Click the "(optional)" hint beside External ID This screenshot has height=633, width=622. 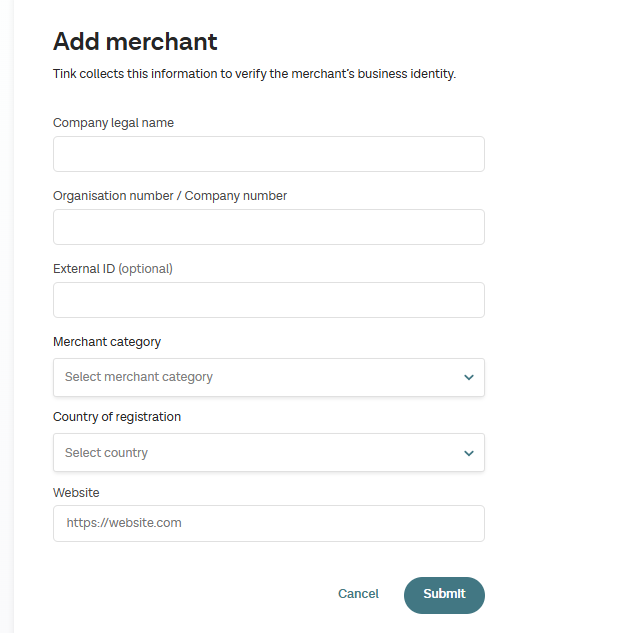point(146,269)
